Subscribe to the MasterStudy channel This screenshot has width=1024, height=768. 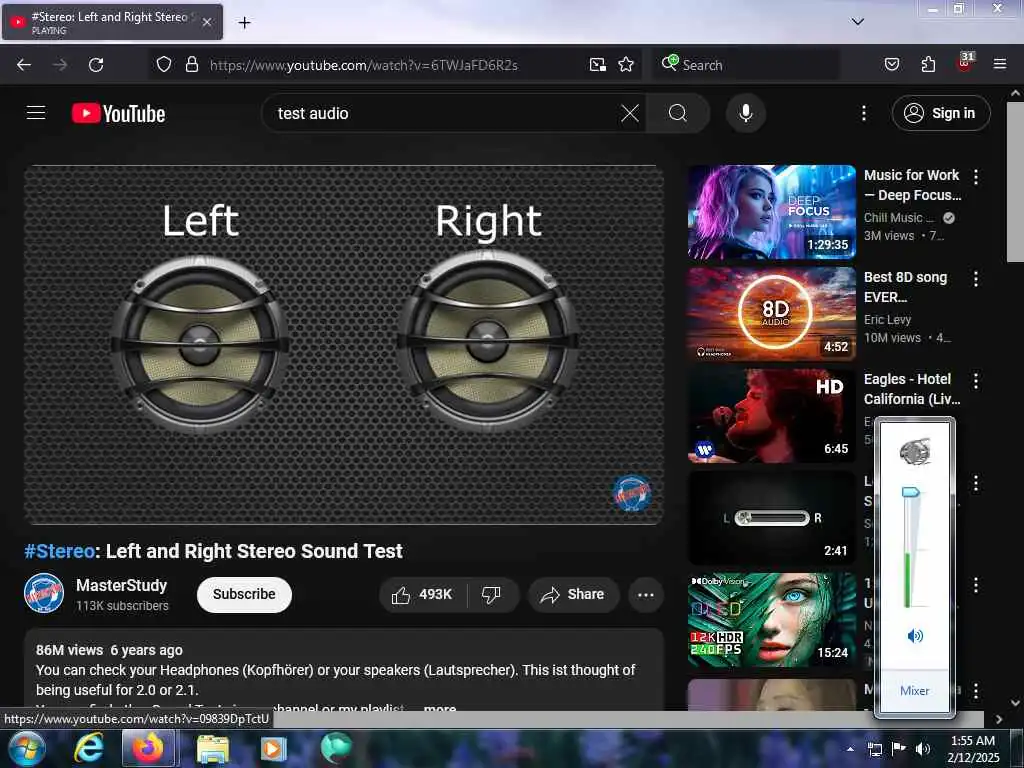pyautogui.click(x=244, y=594)
